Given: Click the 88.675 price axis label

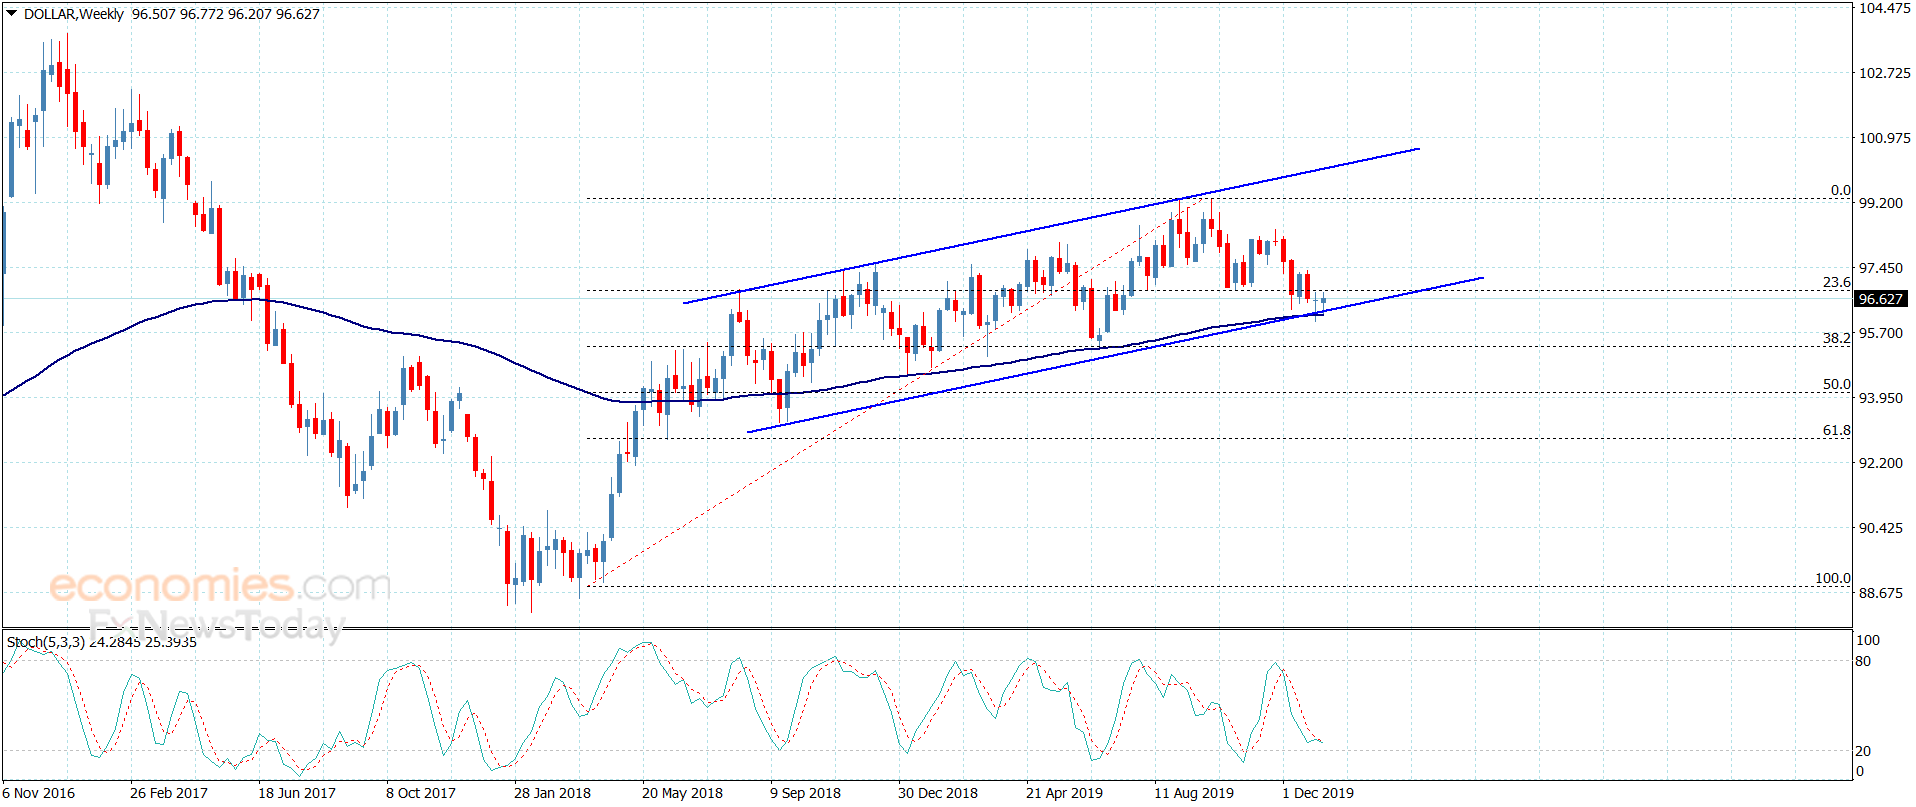Looking at the screenshot, I should point(1881,593).
